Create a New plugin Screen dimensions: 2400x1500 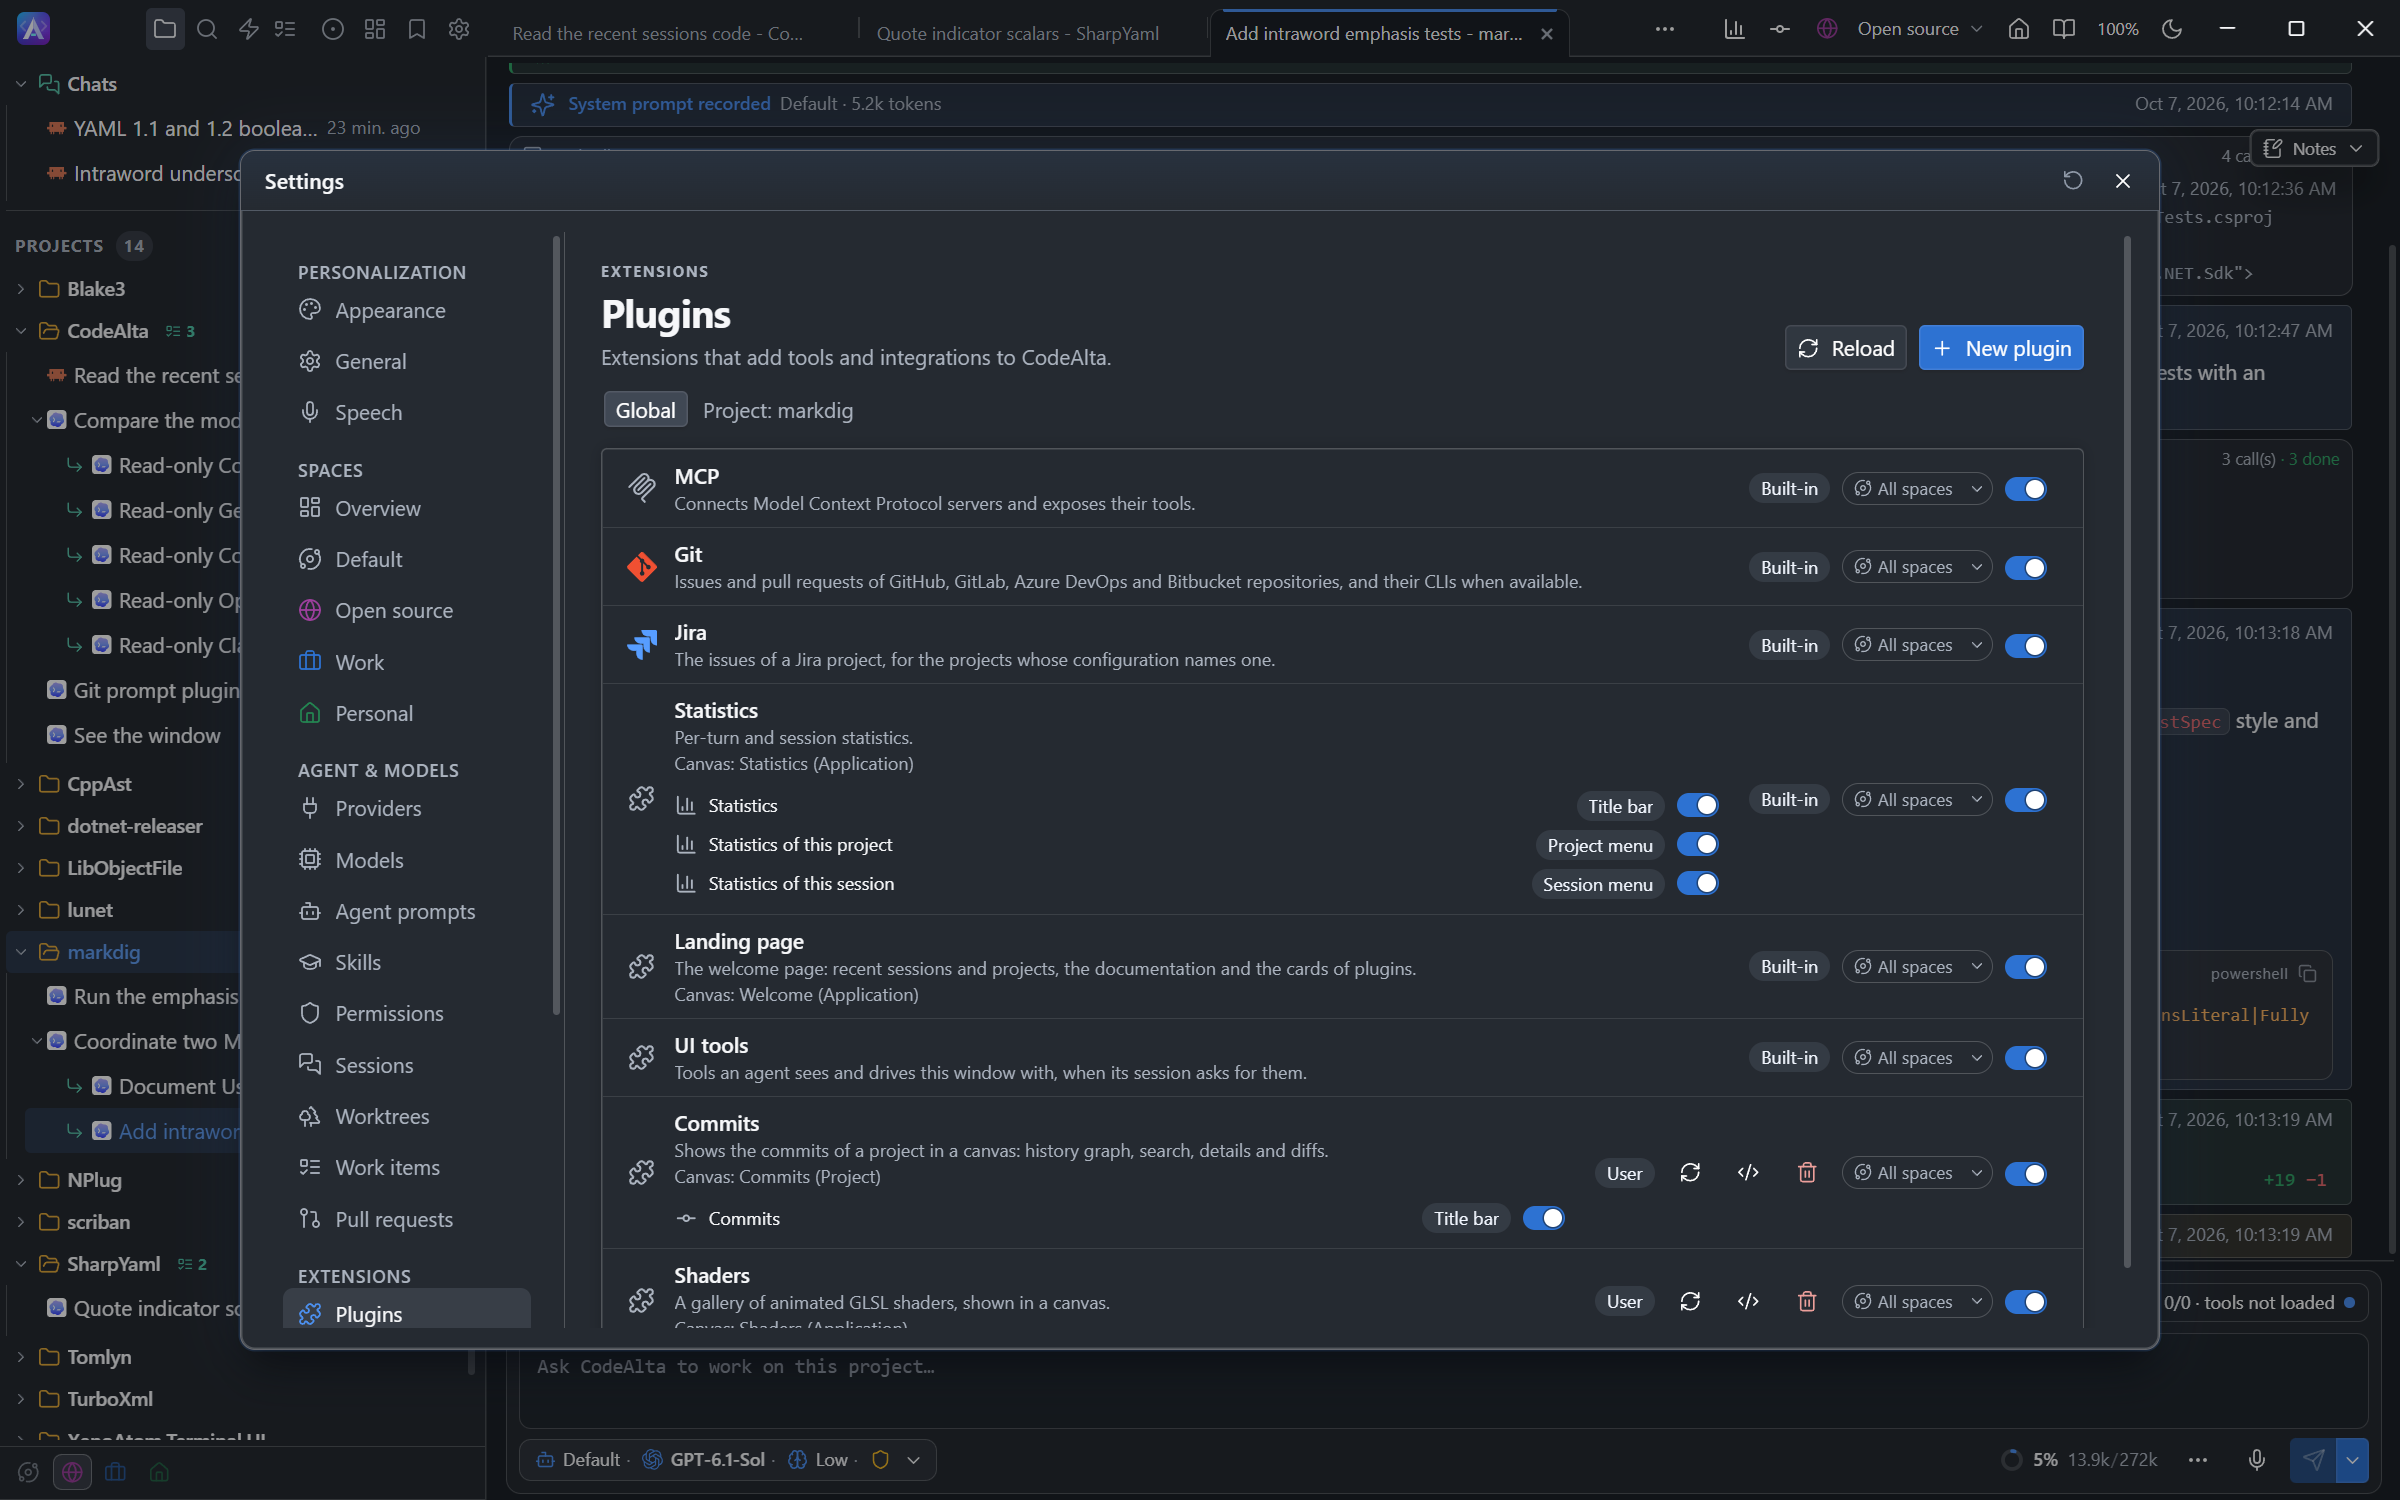[x=2001, y=348]
